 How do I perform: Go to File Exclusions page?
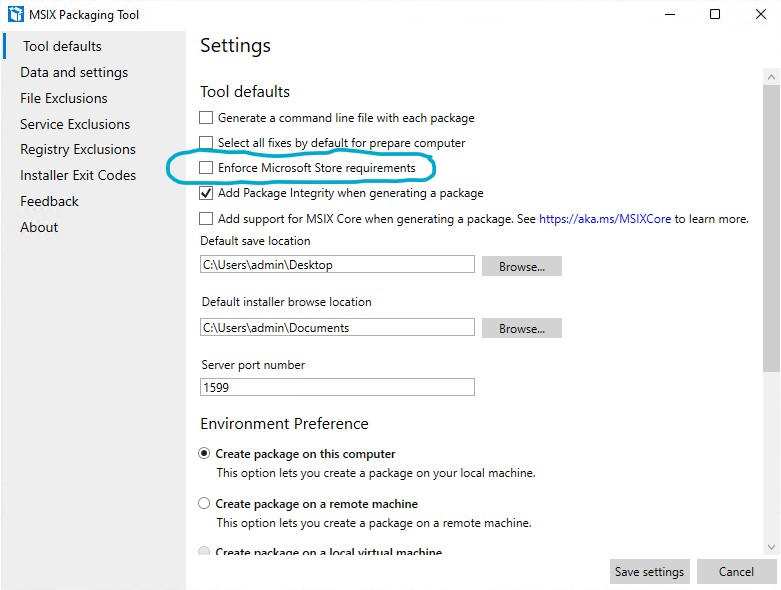click(64, 98)
